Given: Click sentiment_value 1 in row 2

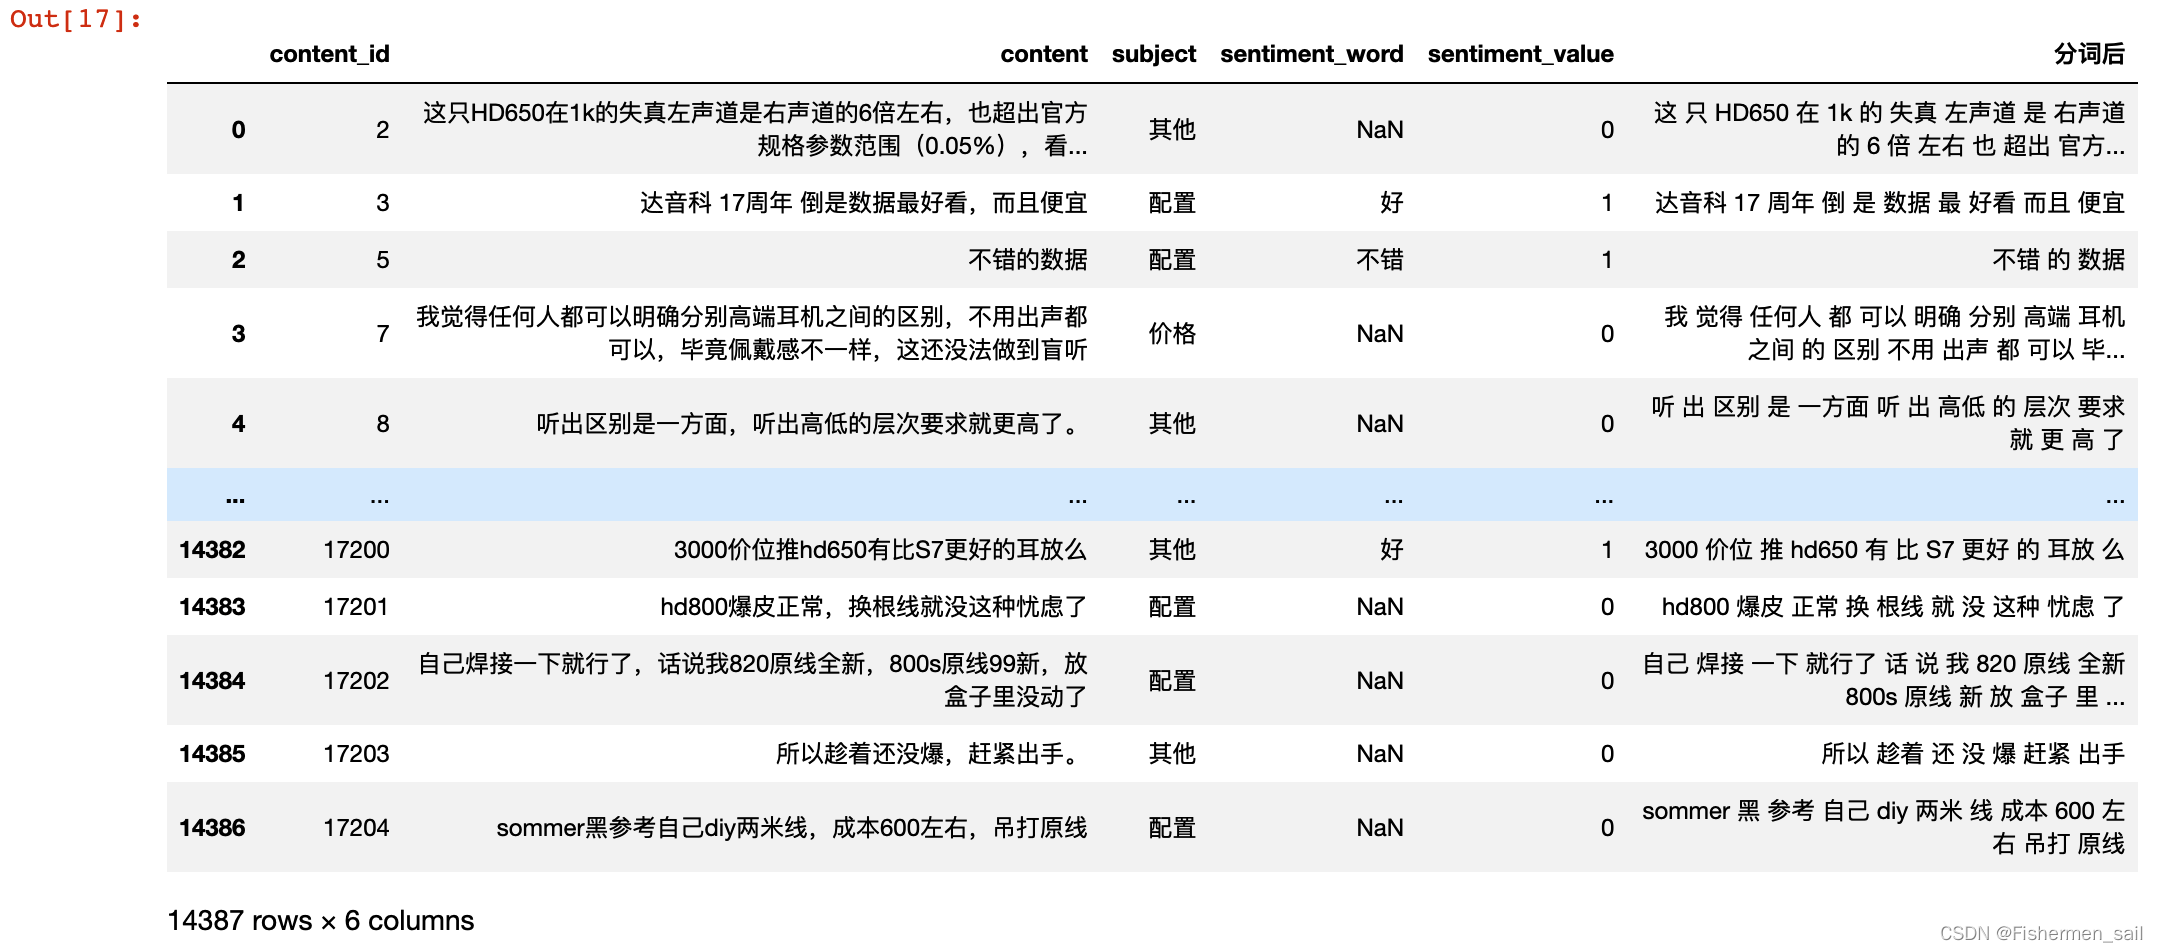Looking at the screenshot, I should (x=1607, y=260).
